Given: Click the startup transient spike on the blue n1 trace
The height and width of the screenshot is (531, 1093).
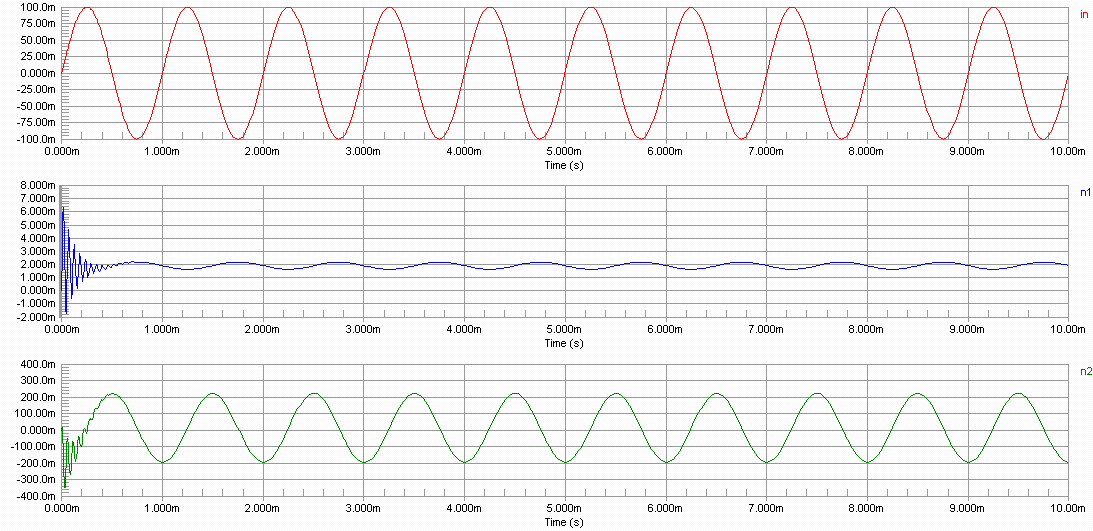Looking at the screenshot, I should pos(64,210).
